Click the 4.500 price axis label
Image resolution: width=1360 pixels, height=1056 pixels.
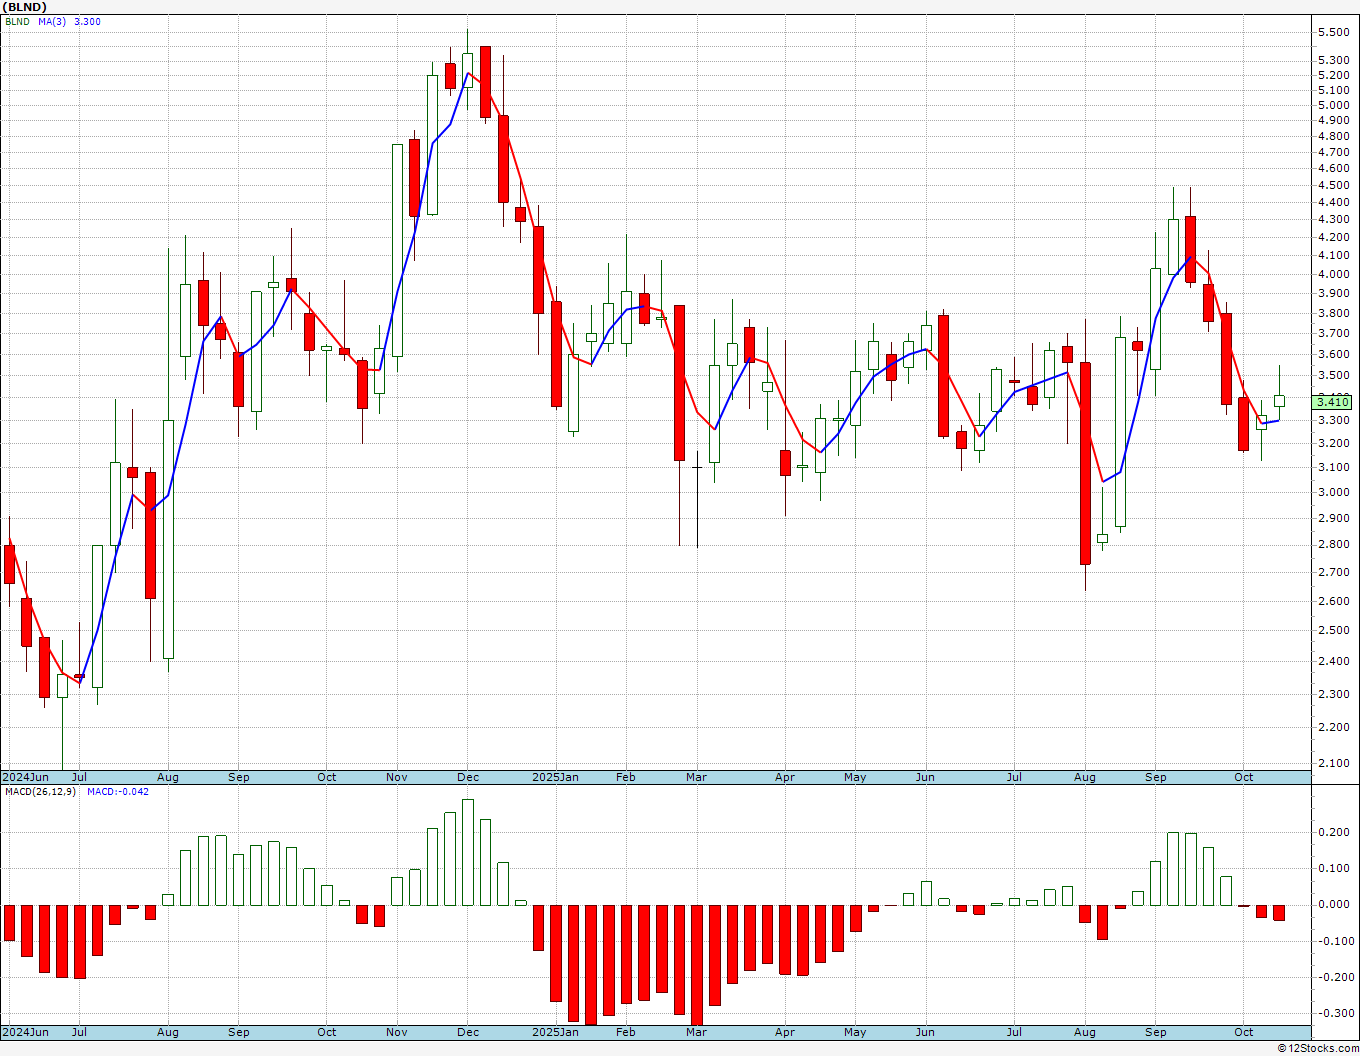pos(1334,185)
